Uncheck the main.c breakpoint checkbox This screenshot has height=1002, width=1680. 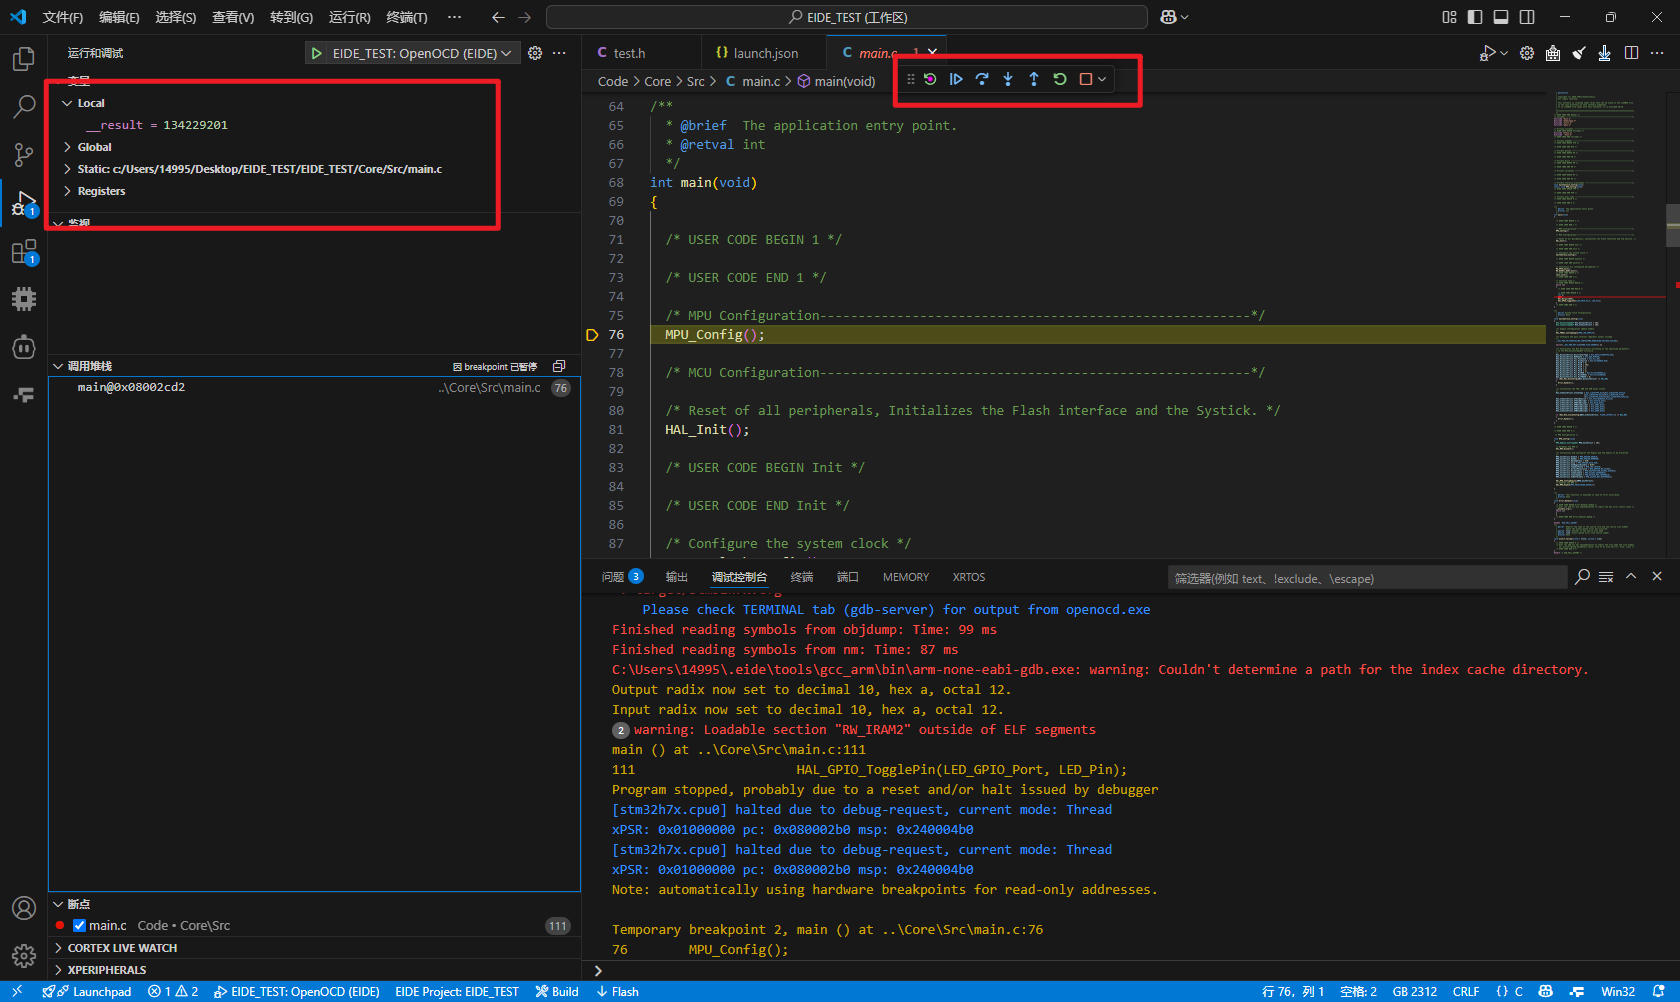click(x=79, y=926)
